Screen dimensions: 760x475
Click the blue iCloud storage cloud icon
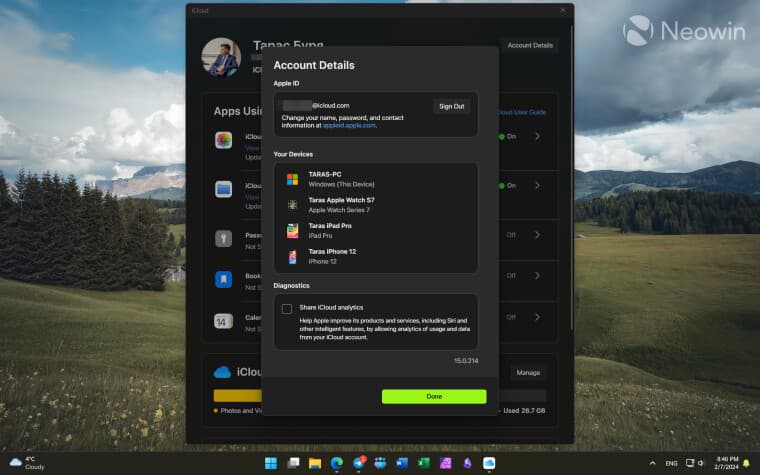[222, 372]
